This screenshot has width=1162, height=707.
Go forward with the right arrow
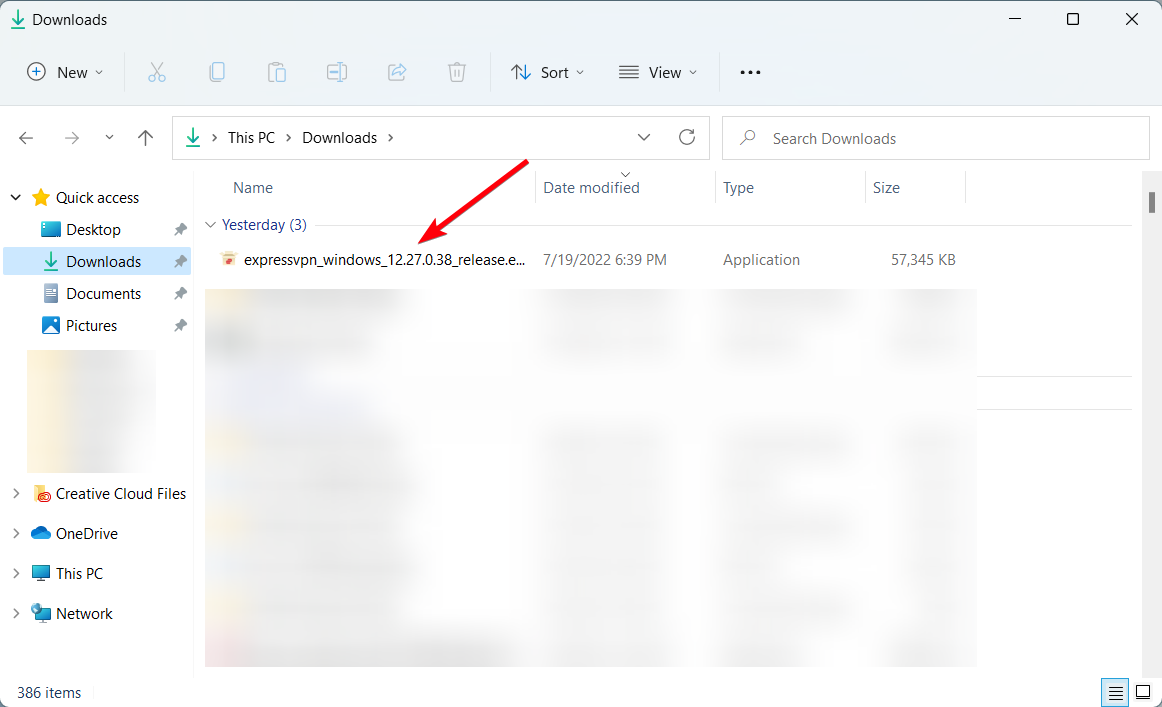72,138
